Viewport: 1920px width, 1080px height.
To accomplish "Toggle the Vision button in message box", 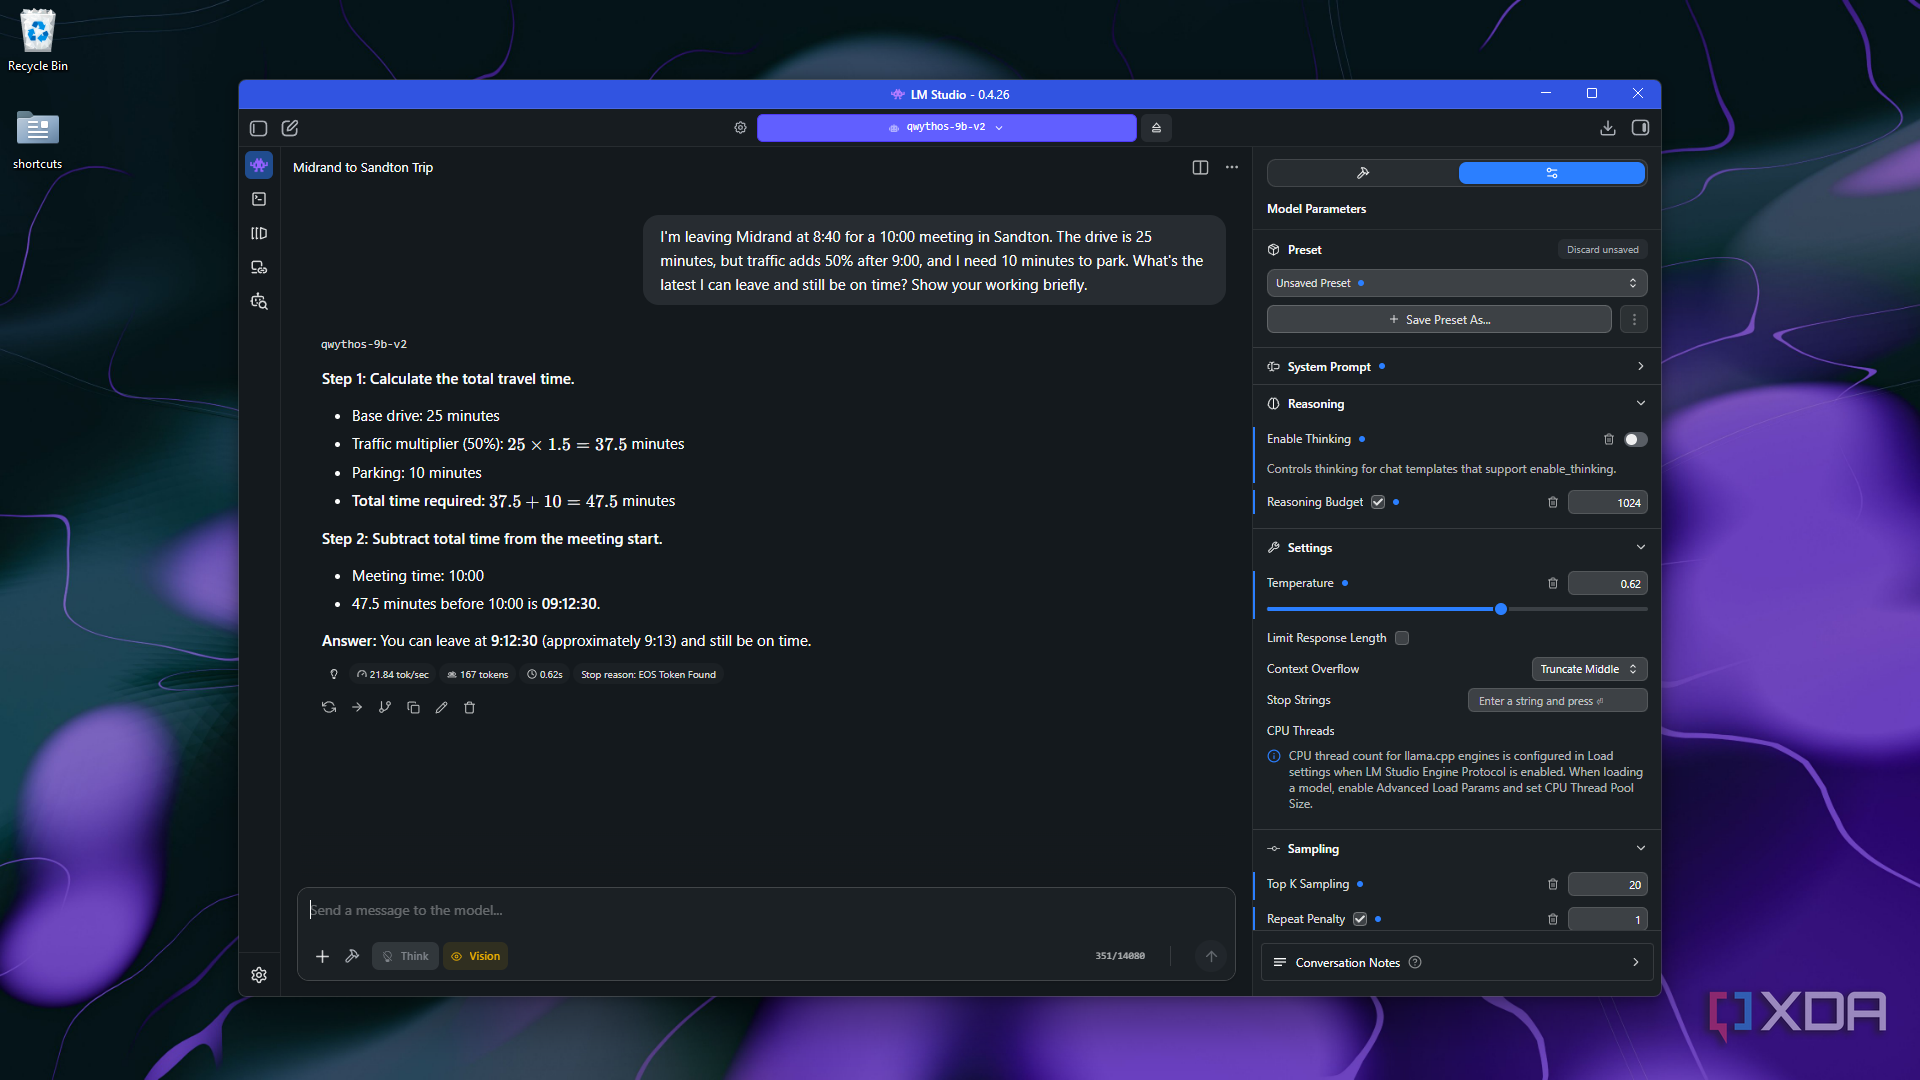I will (x=475, y=957).
